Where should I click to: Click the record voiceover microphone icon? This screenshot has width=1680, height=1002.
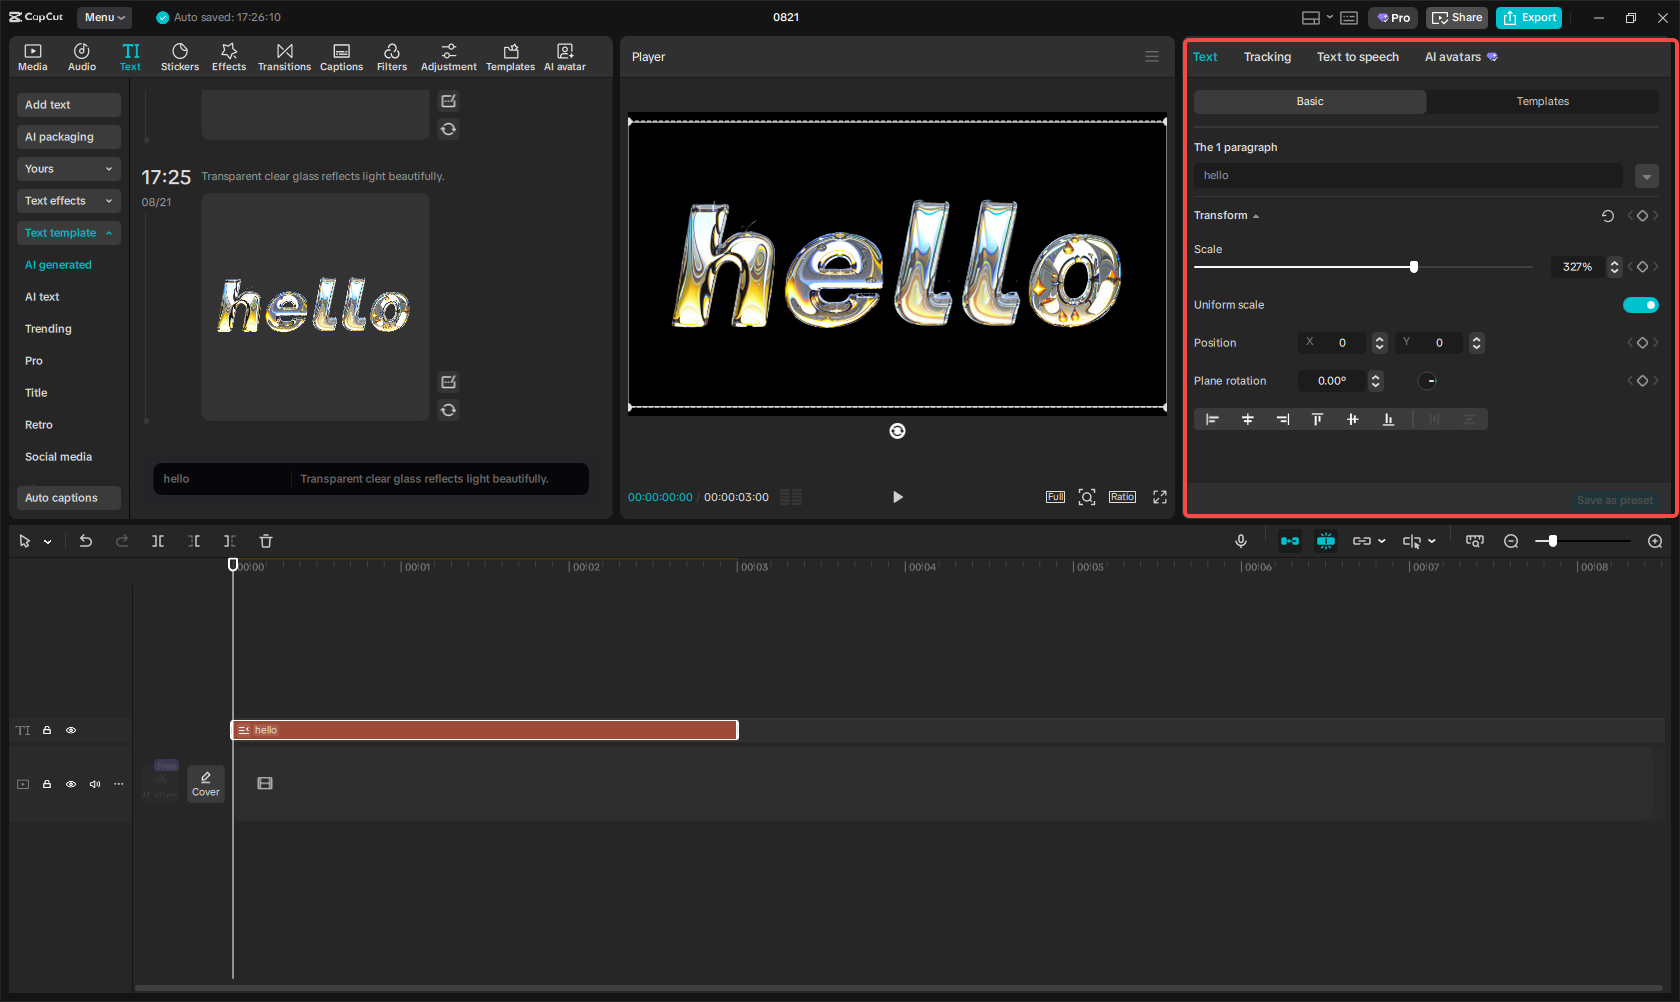click(1240, 541)
